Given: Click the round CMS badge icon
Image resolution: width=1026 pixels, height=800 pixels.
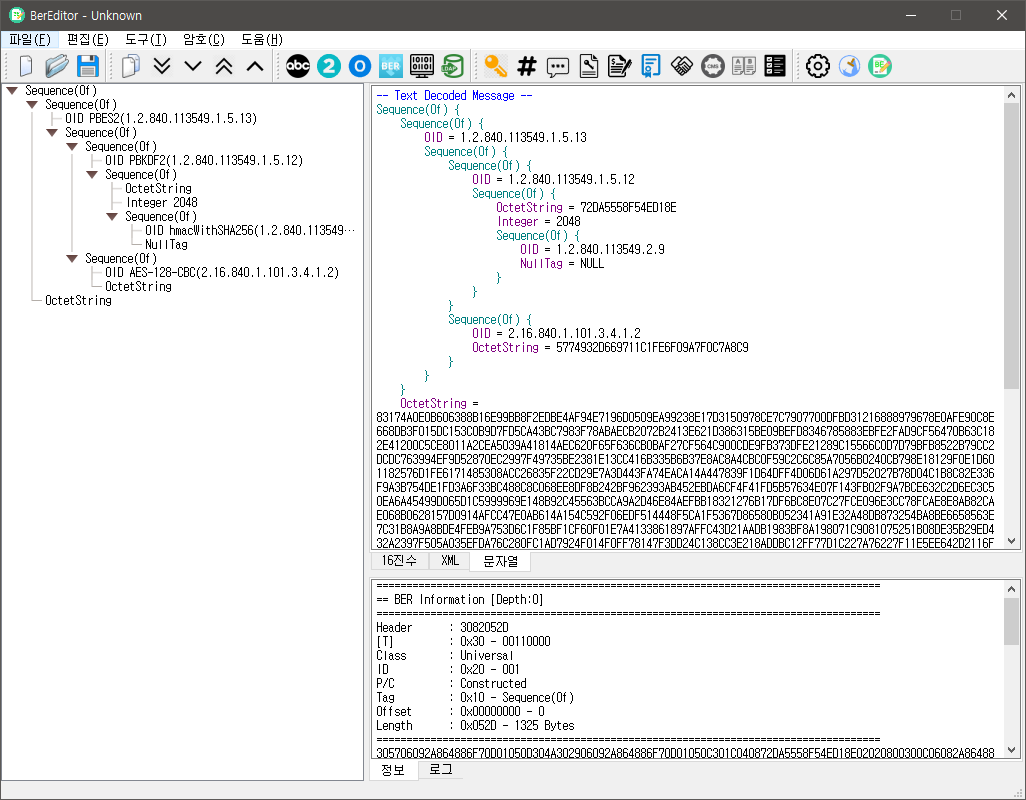Looking at the screenshot, I should click(713, 66).
